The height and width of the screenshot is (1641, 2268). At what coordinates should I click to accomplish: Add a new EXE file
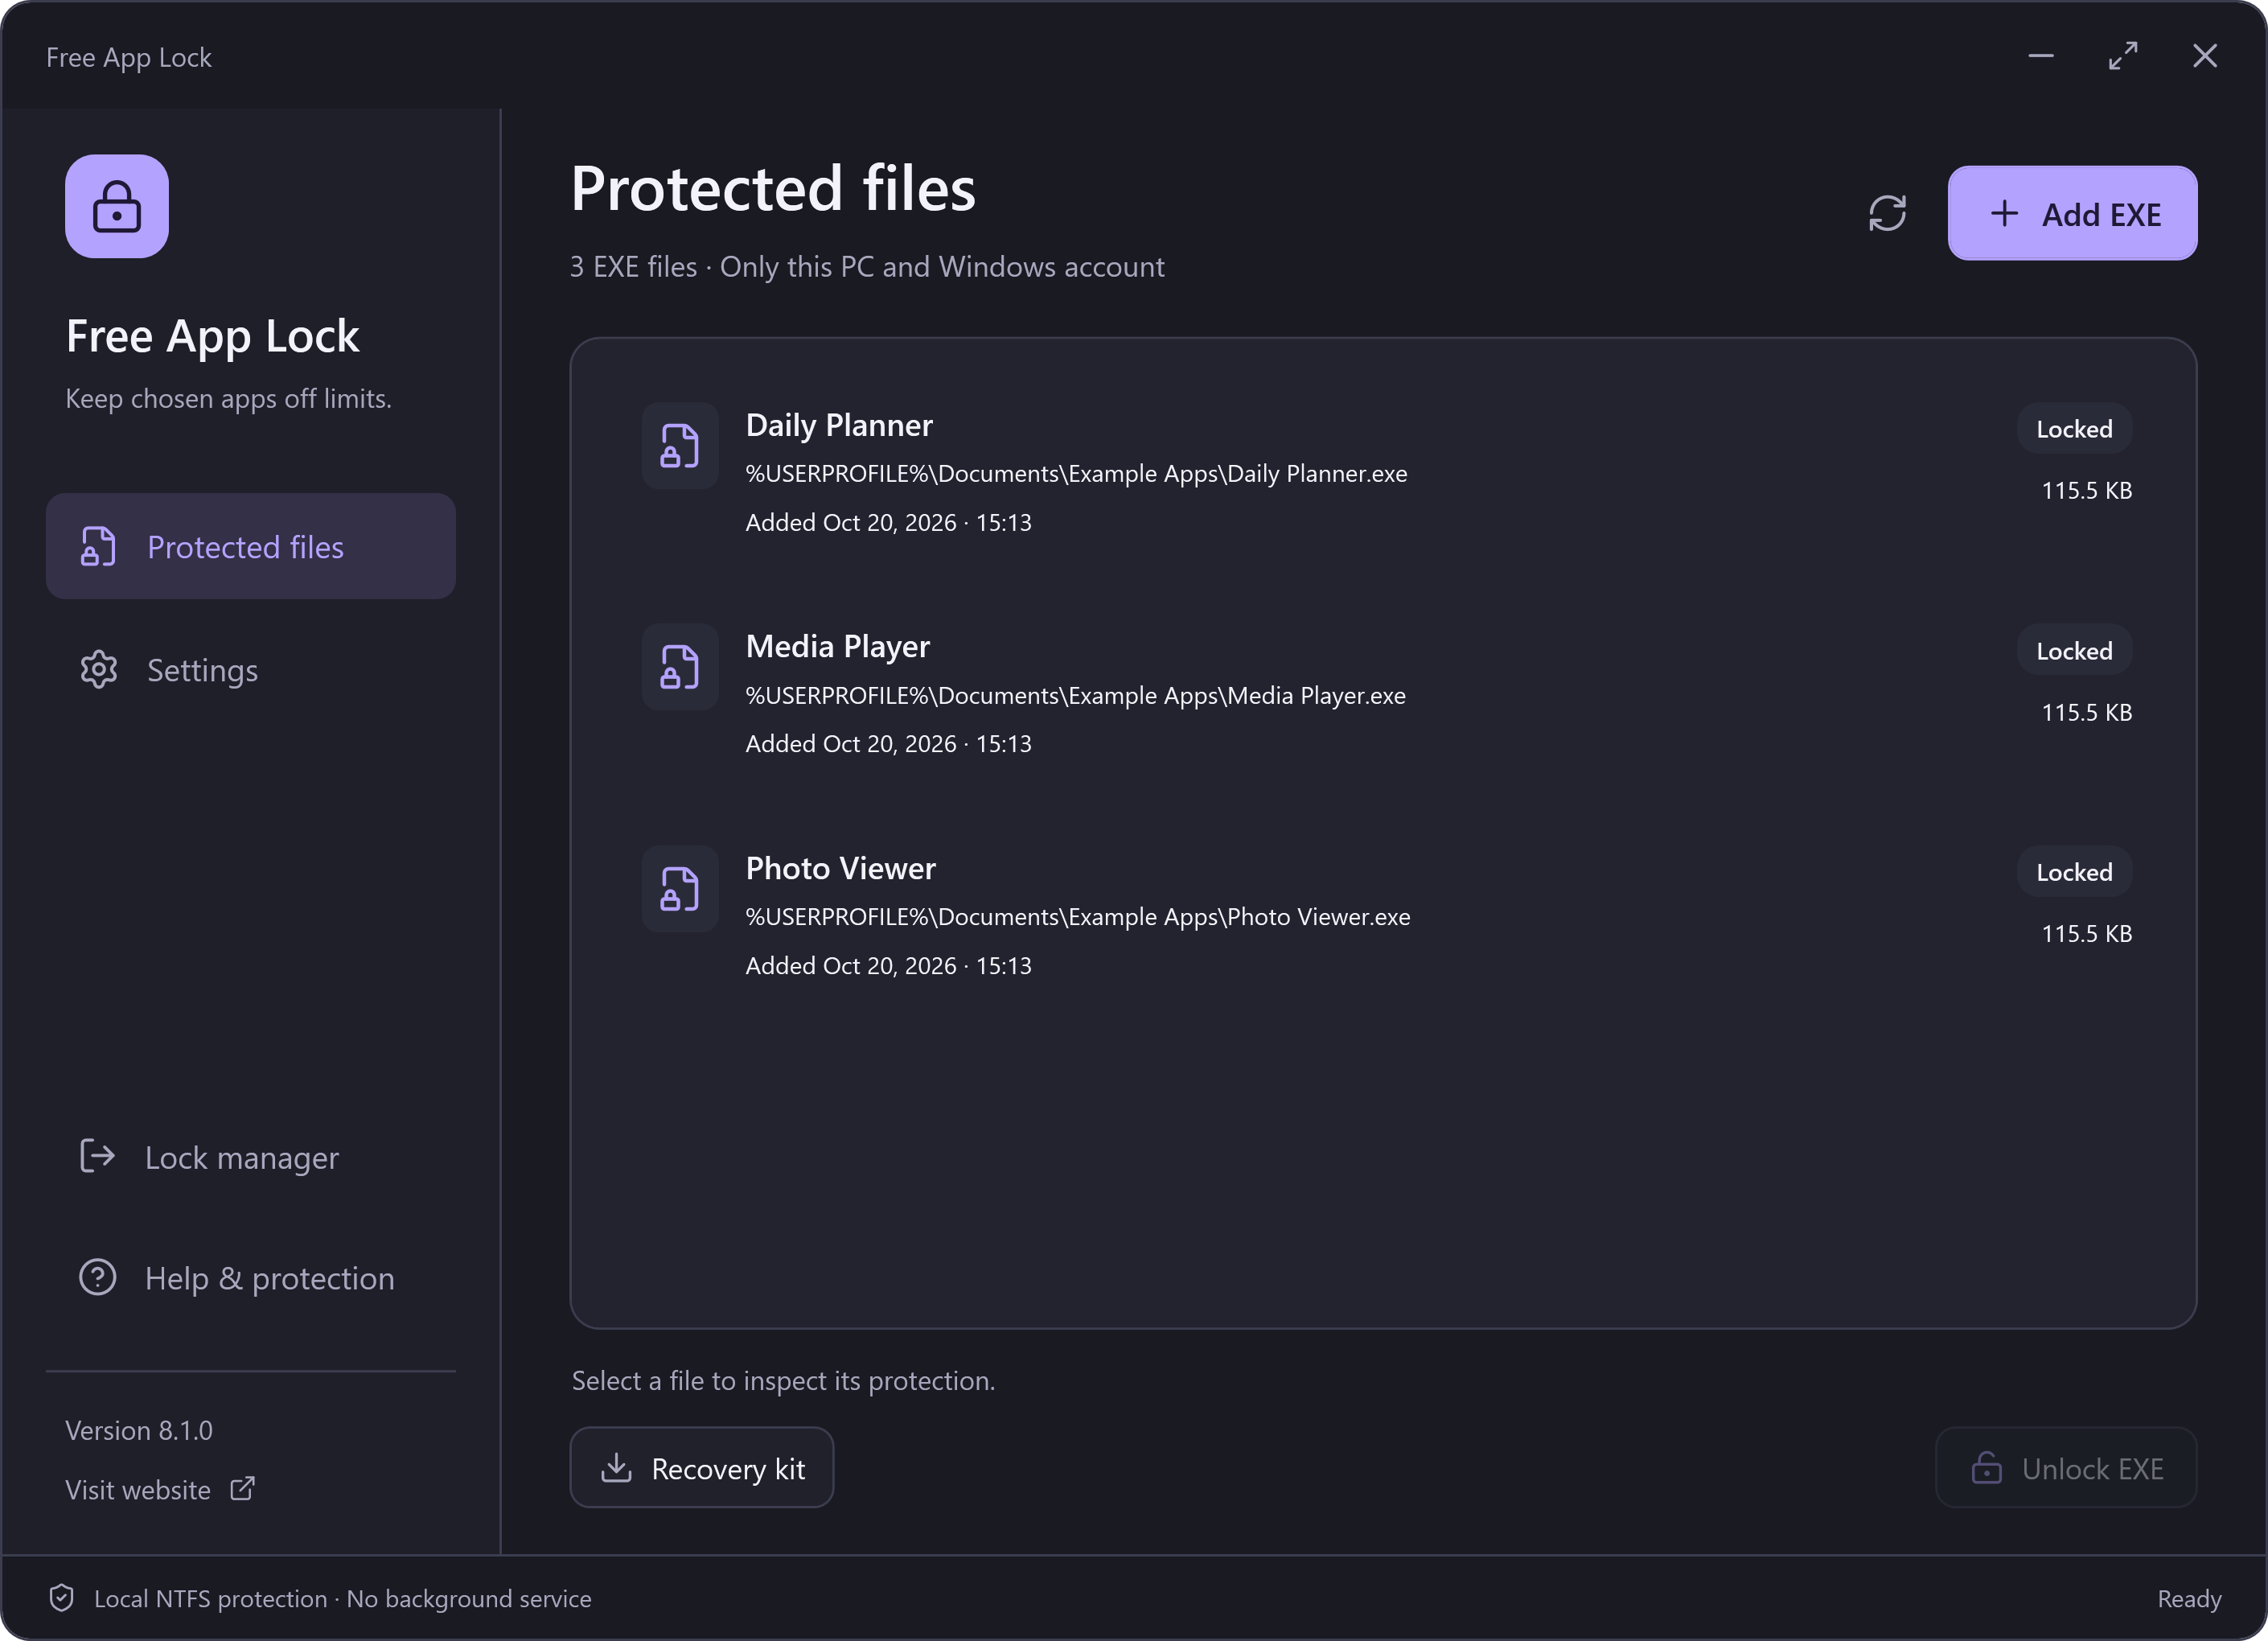click(x=2072, y=213)
